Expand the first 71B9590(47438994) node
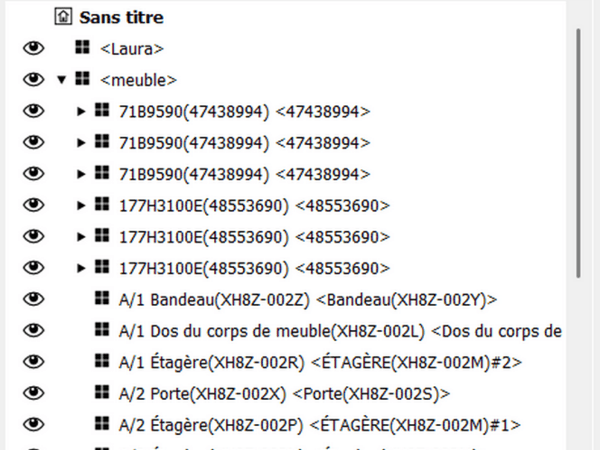Viewport: 600px width, 450px height. 82,111
